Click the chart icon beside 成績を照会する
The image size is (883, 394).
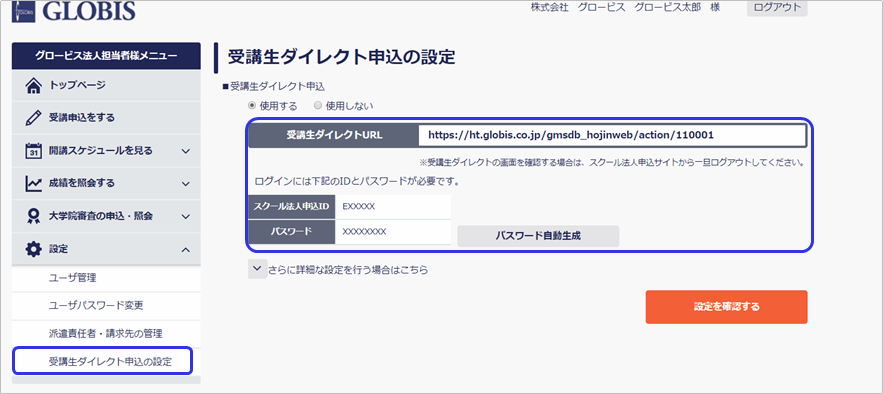click(x=34, y=183)
